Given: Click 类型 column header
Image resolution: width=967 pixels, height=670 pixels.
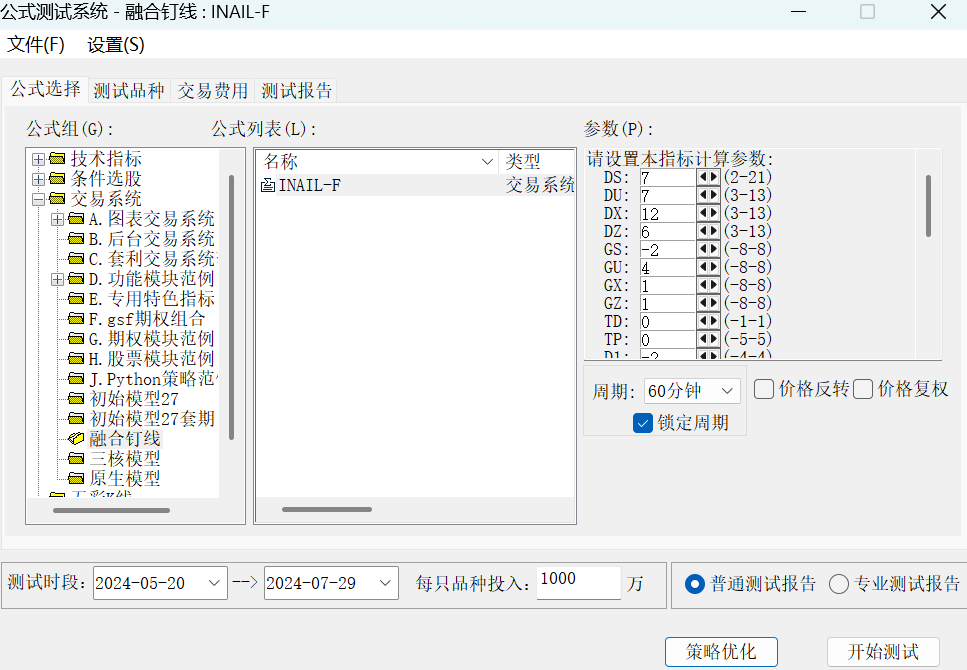Looking at the screenshot, I should click(x=537, y=162).
